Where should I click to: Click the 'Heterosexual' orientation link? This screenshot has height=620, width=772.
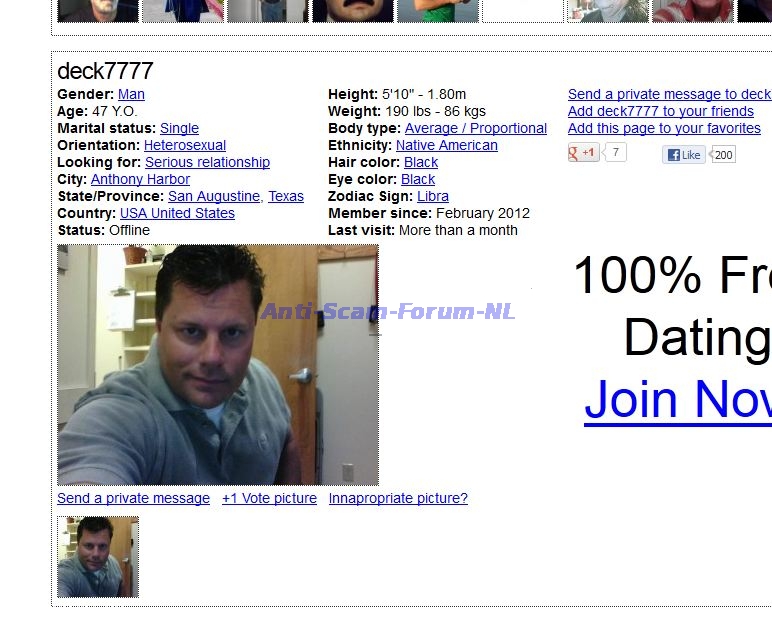[x=185, y=145]
